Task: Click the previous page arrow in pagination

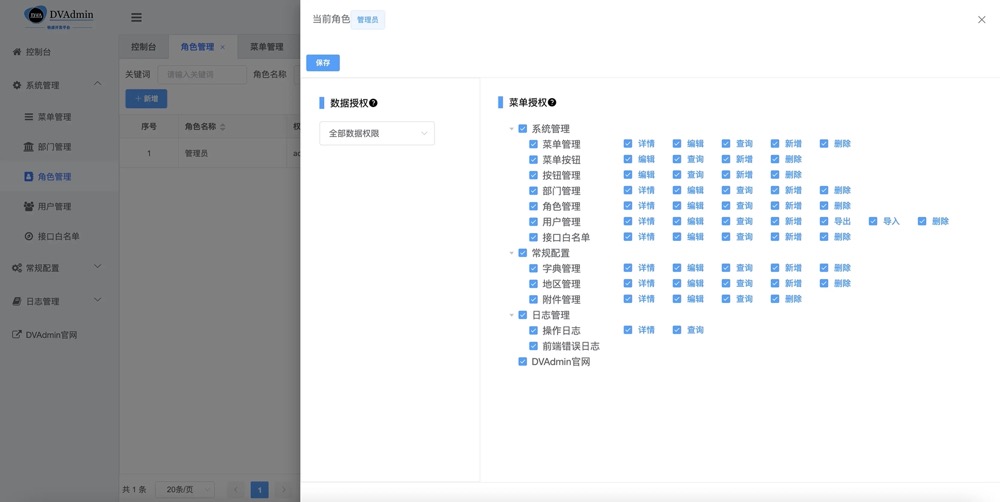Action: (236, 490)
